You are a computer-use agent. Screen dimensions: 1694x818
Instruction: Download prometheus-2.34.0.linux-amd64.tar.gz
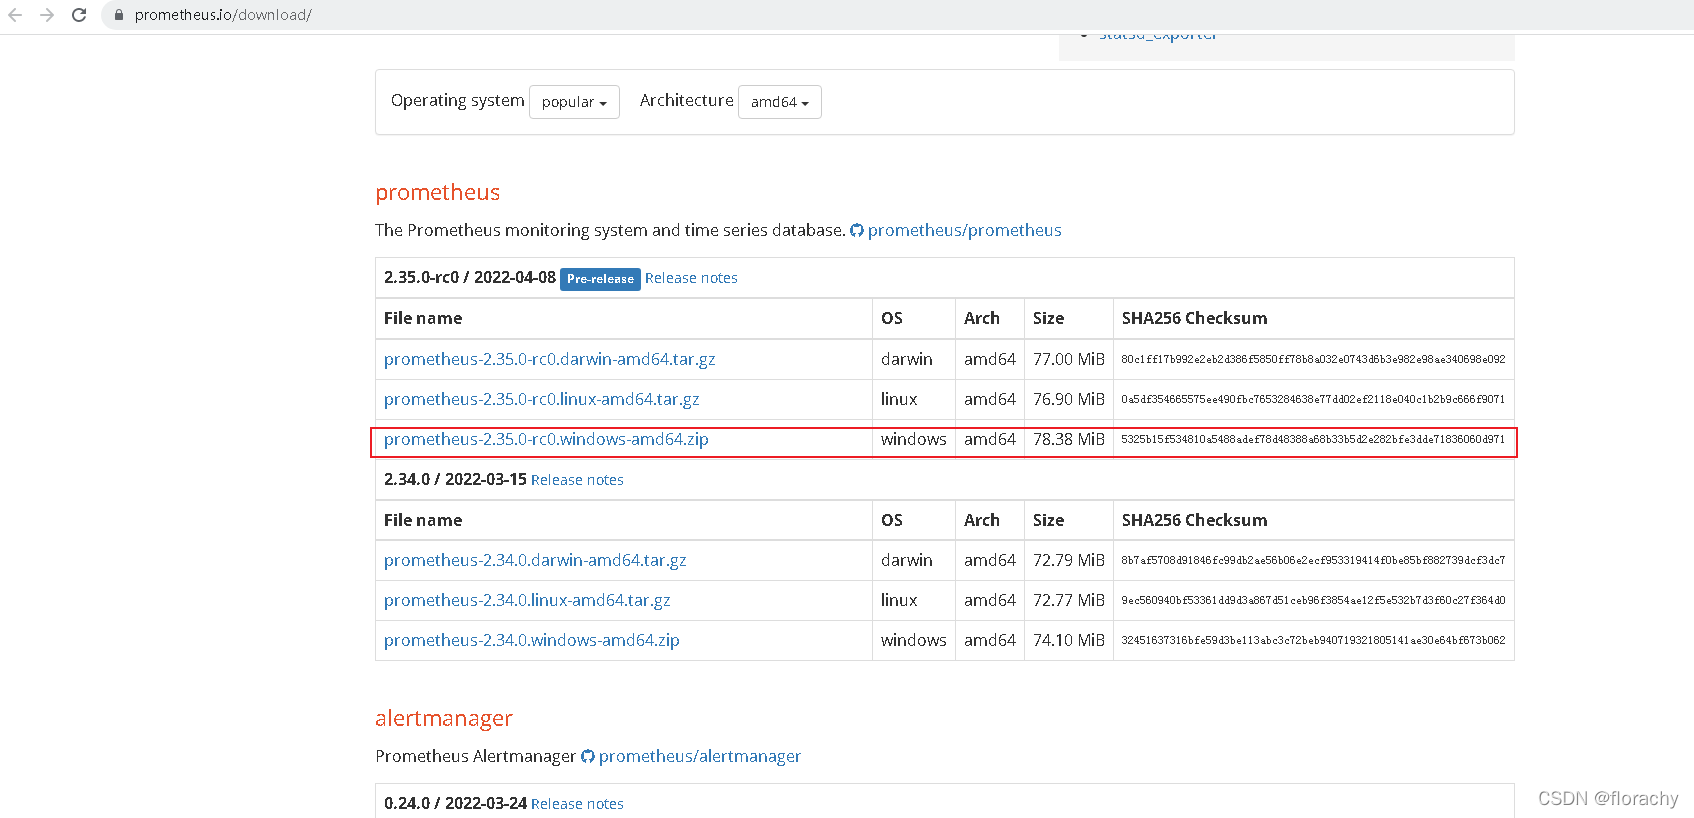click(x=527, y=600)
